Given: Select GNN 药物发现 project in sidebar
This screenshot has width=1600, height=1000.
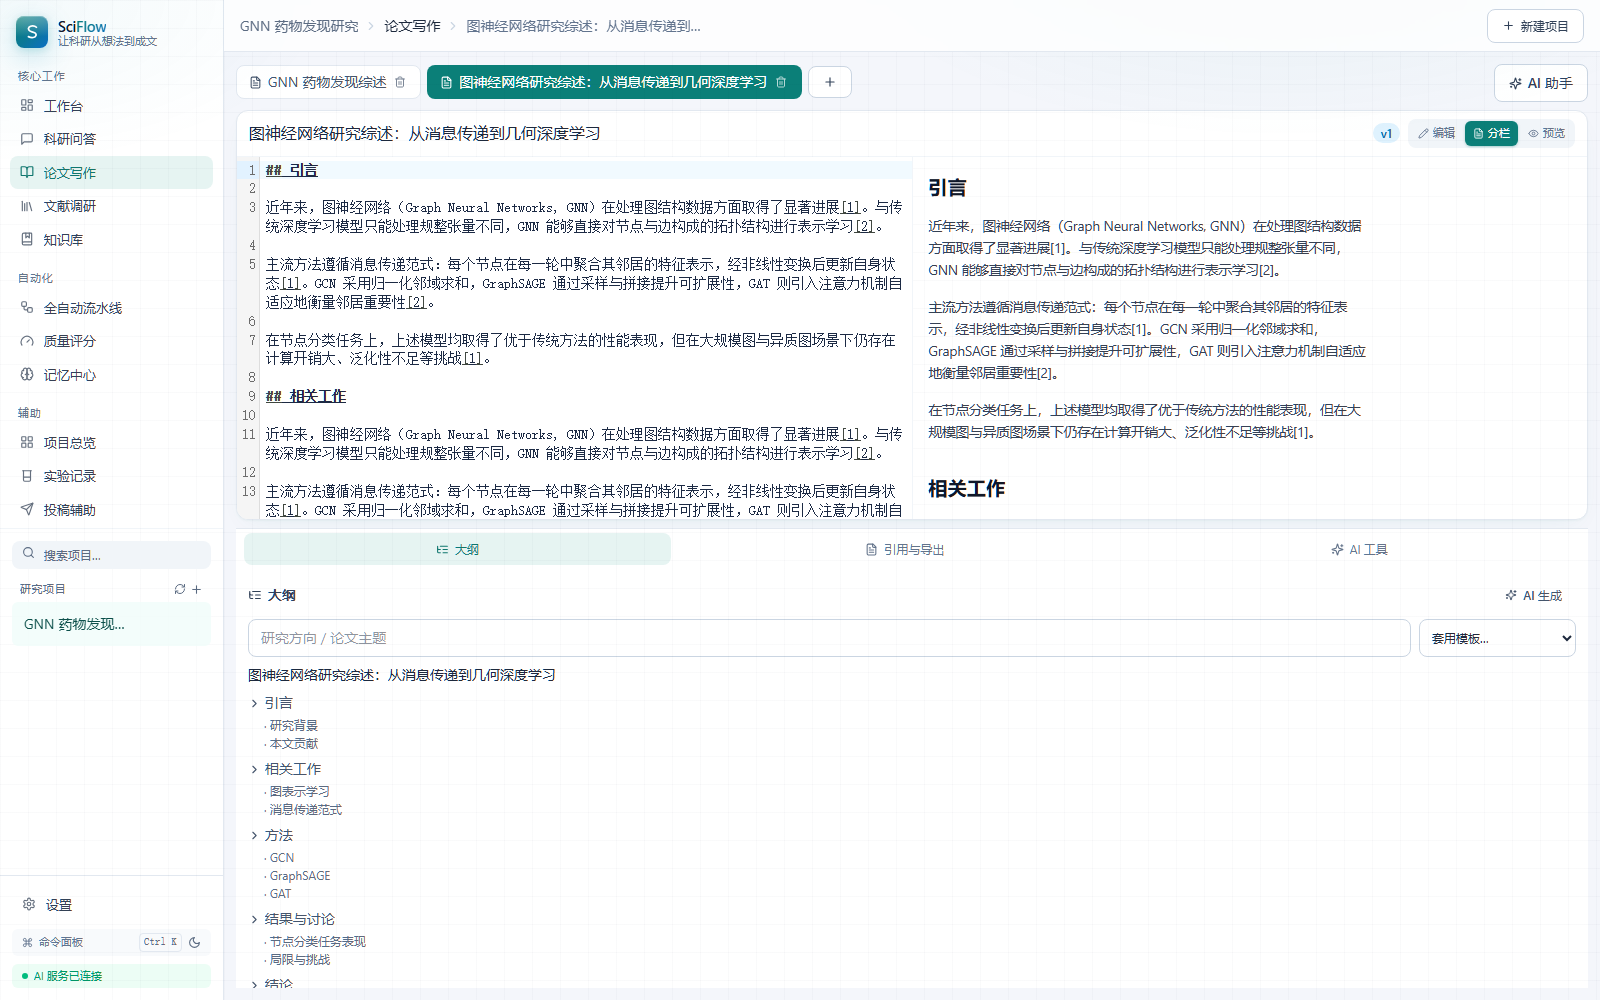Looking at the screenshot, I should coord(111,624).
